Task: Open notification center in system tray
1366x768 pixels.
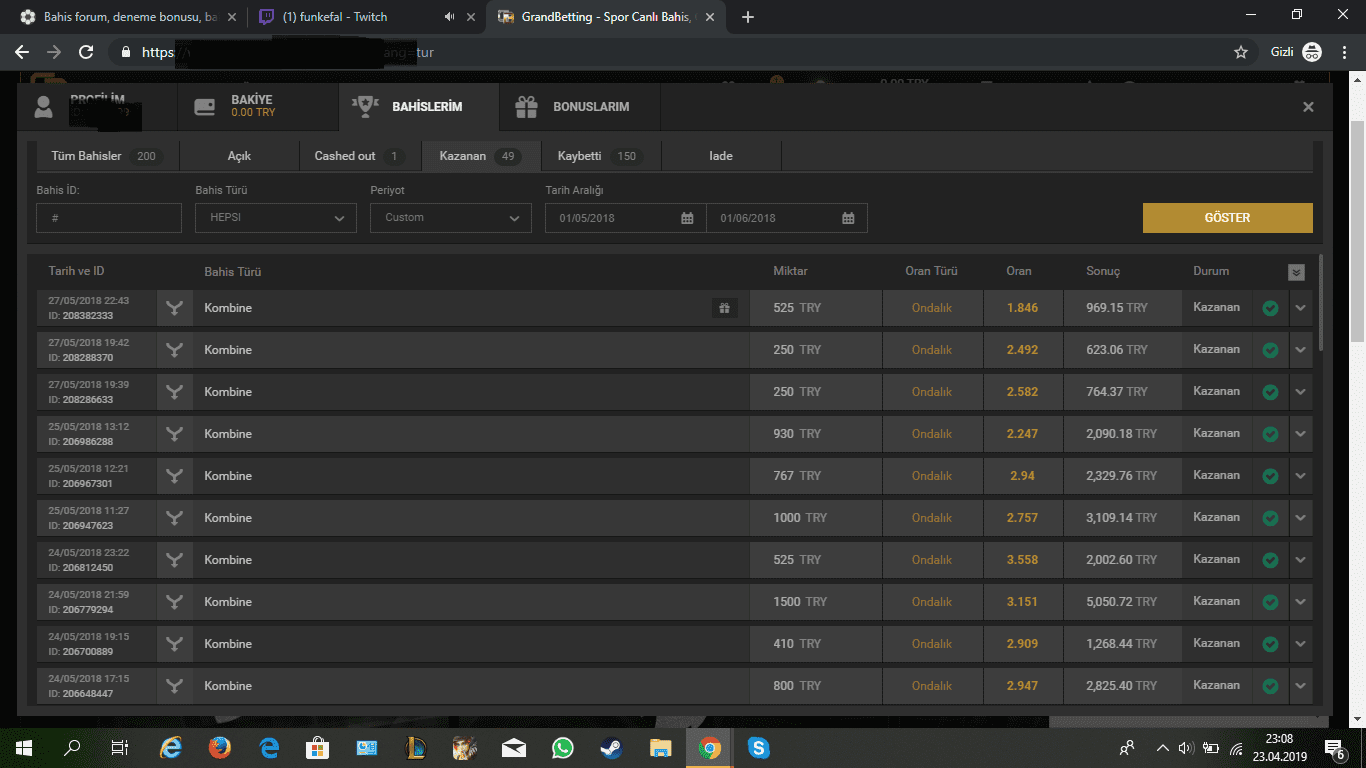Action: 1334,748
